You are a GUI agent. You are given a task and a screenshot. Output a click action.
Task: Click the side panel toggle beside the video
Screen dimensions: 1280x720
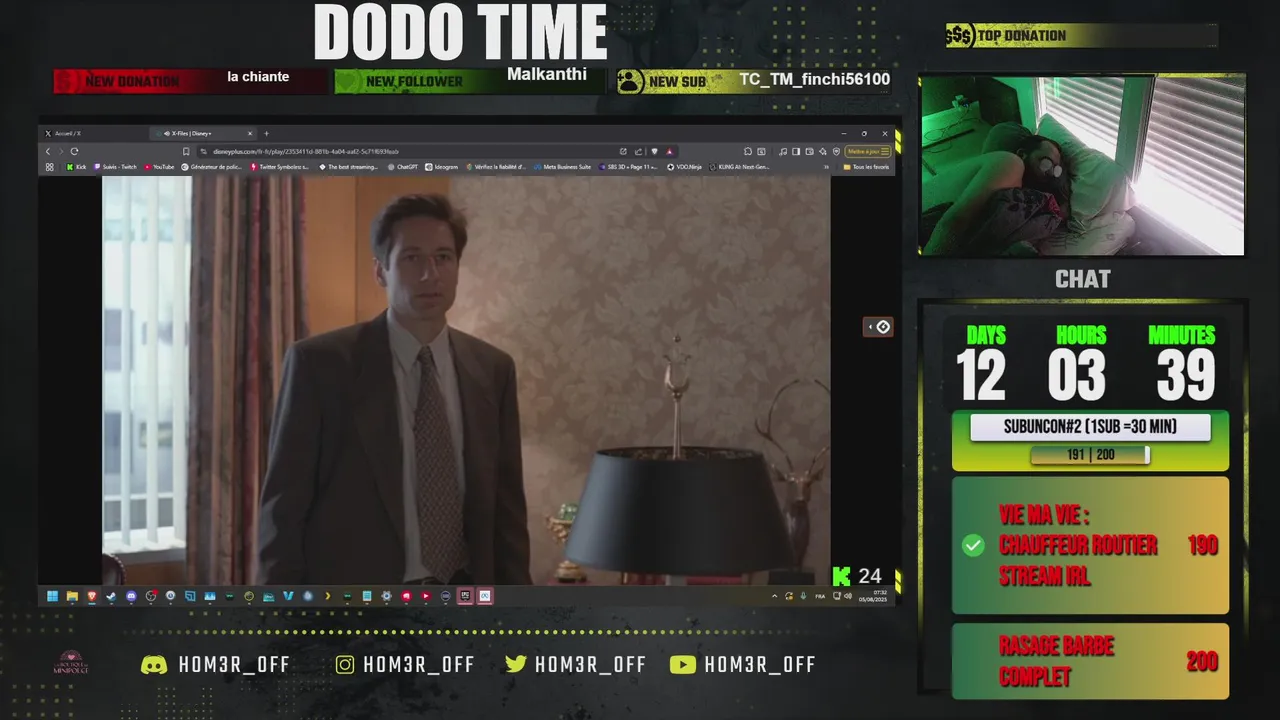[x=878, y=327]
